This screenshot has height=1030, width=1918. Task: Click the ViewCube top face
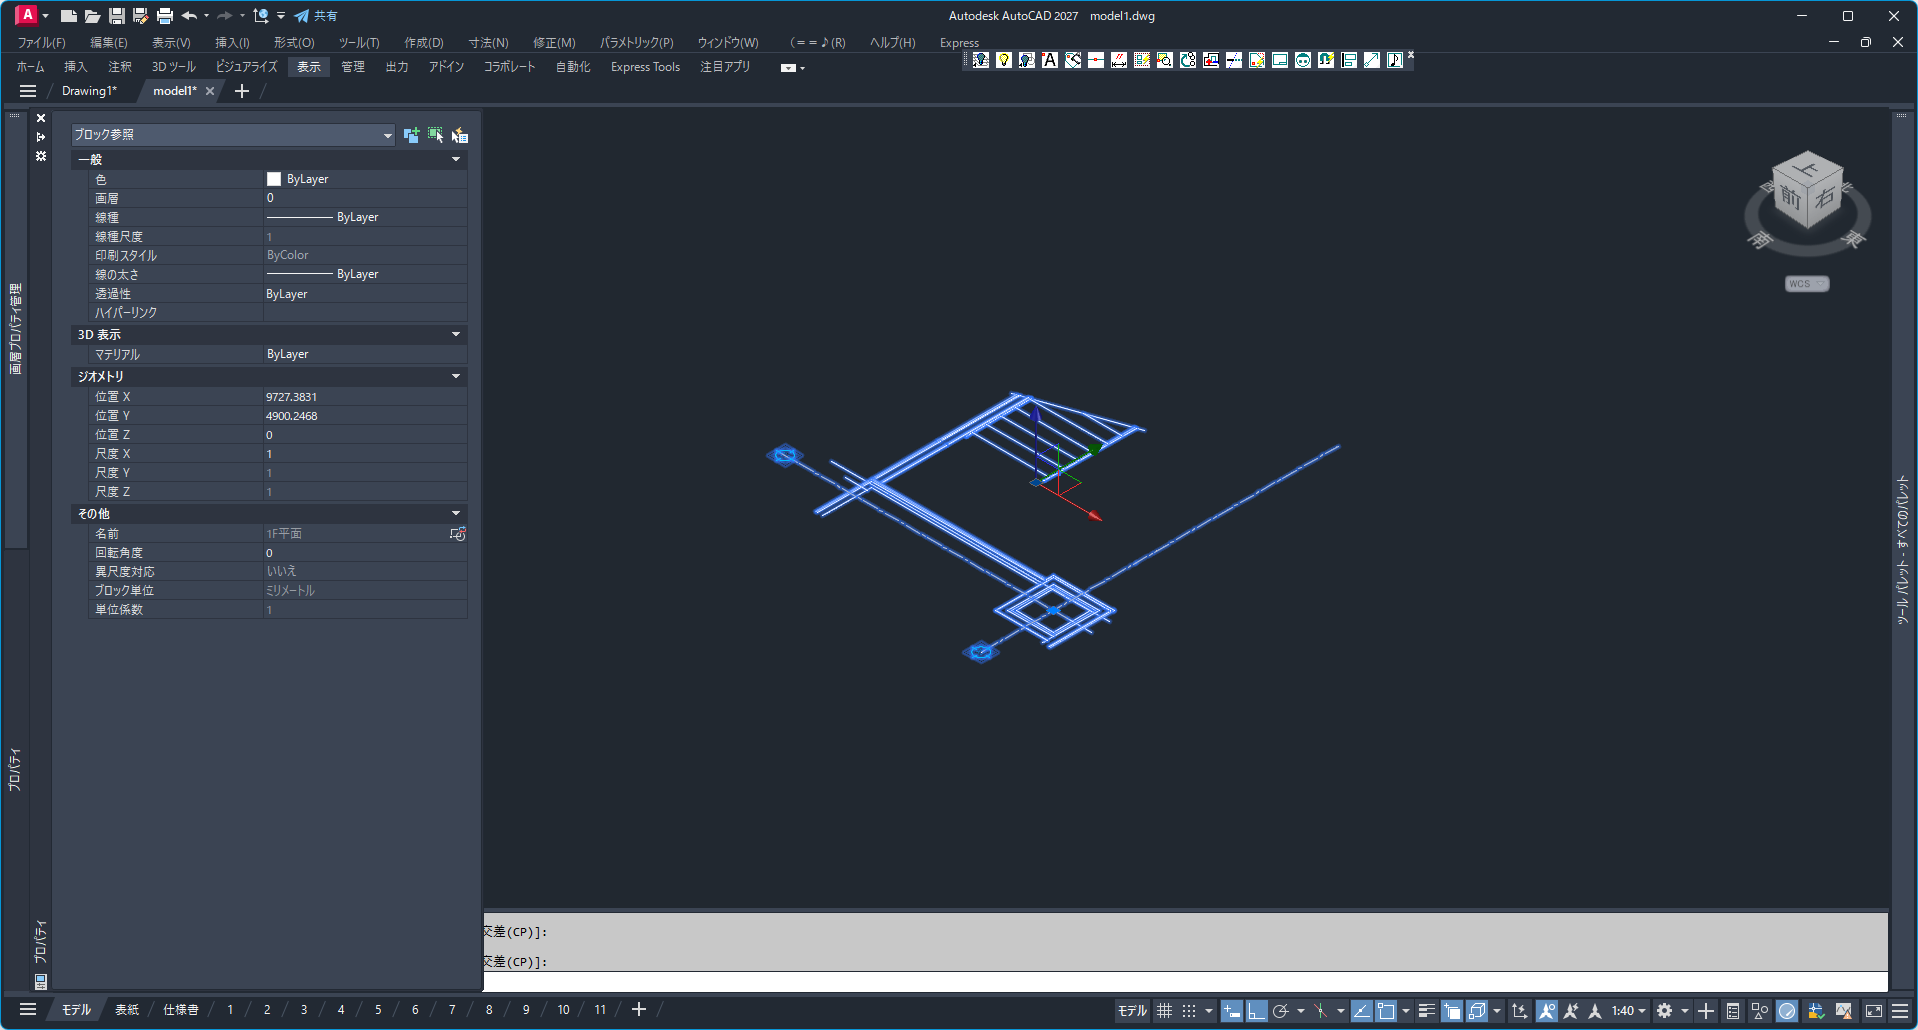pyautogui.click(x=1808, y=166)
